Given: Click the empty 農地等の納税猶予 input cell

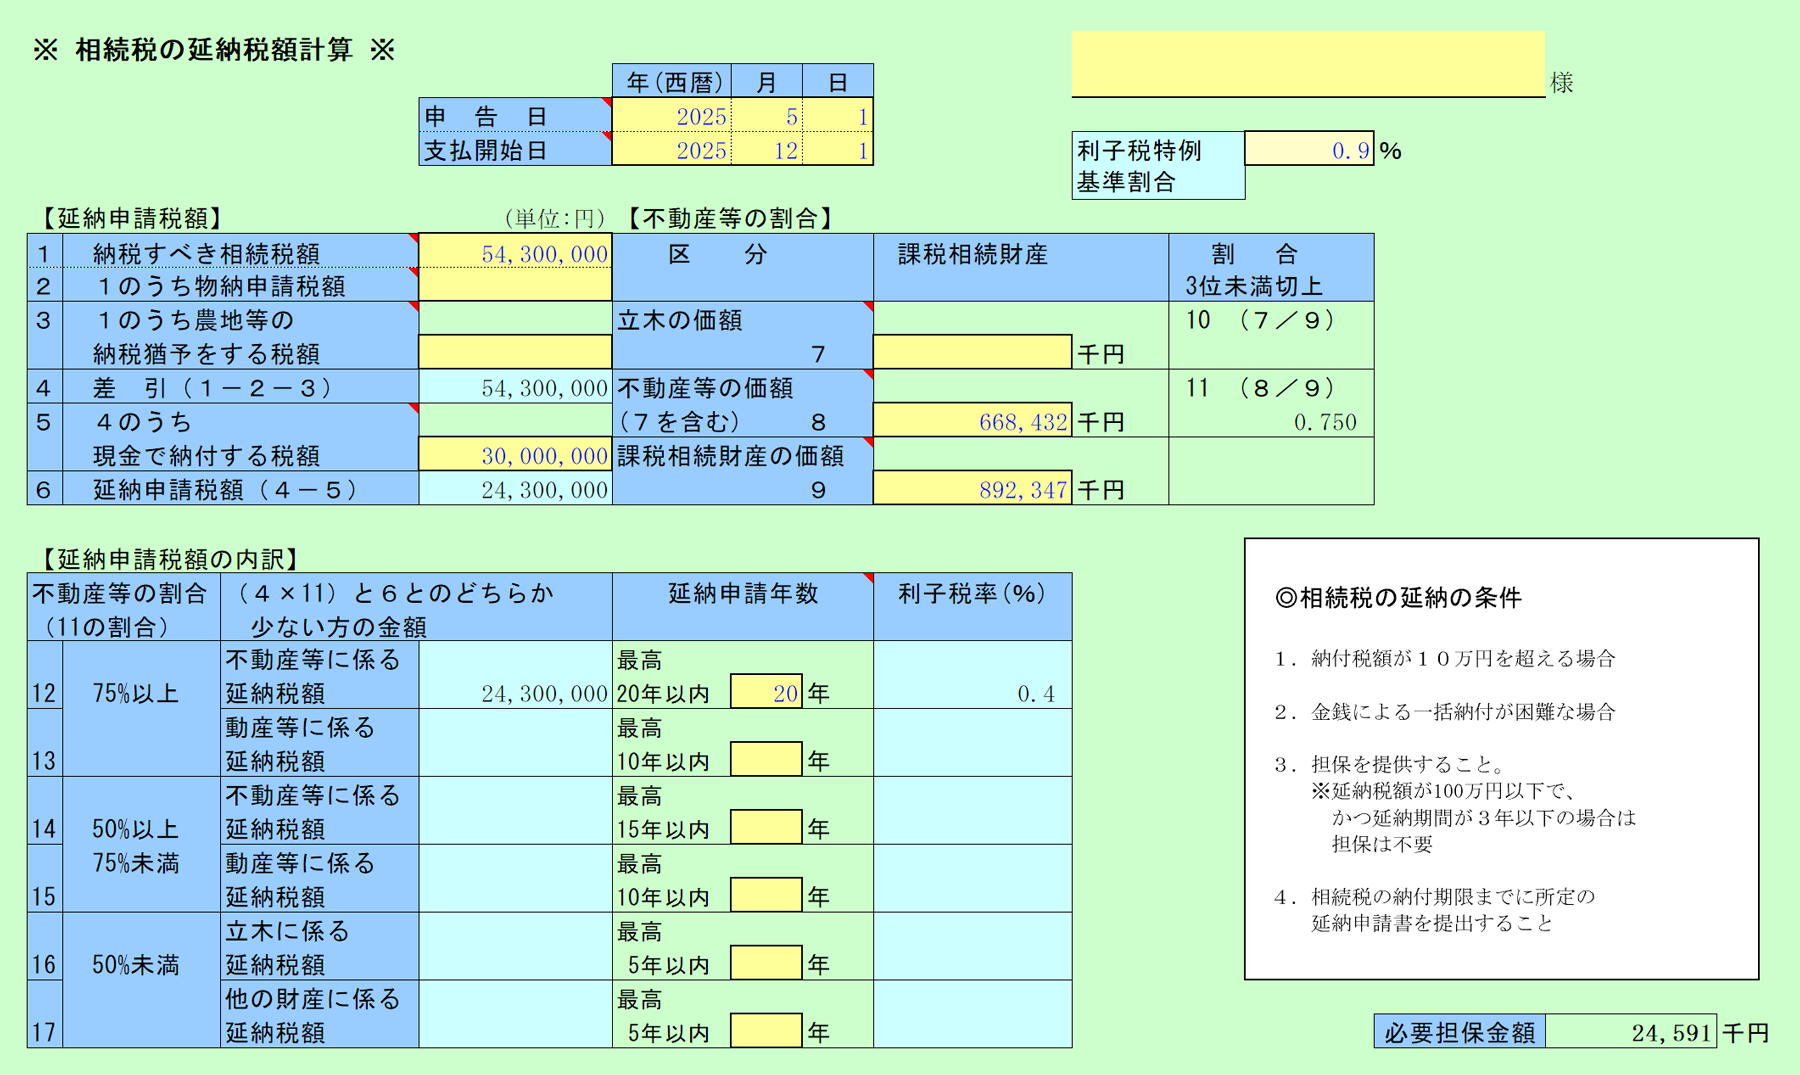Looking at the screenshot, I should [x=515, y=352].
